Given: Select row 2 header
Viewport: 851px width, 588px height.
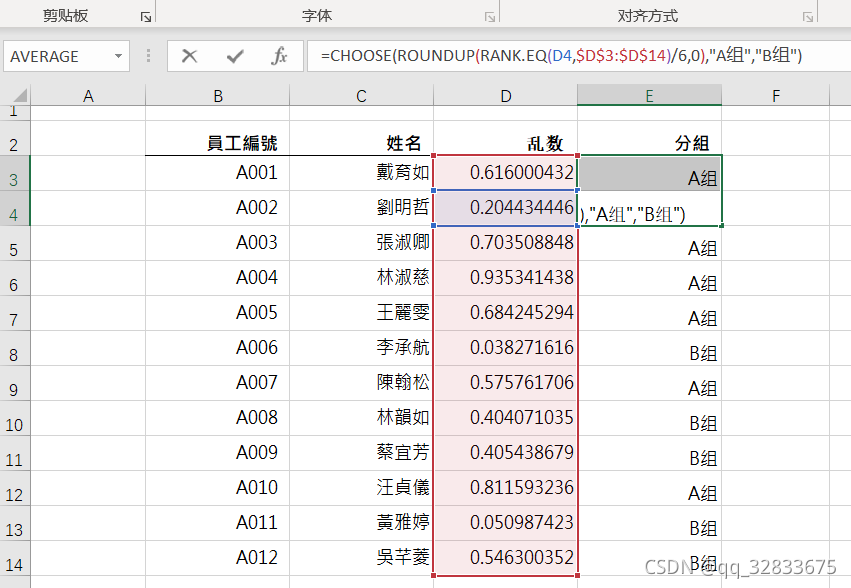Looking at the screenshot, I should tap(15, 138).
